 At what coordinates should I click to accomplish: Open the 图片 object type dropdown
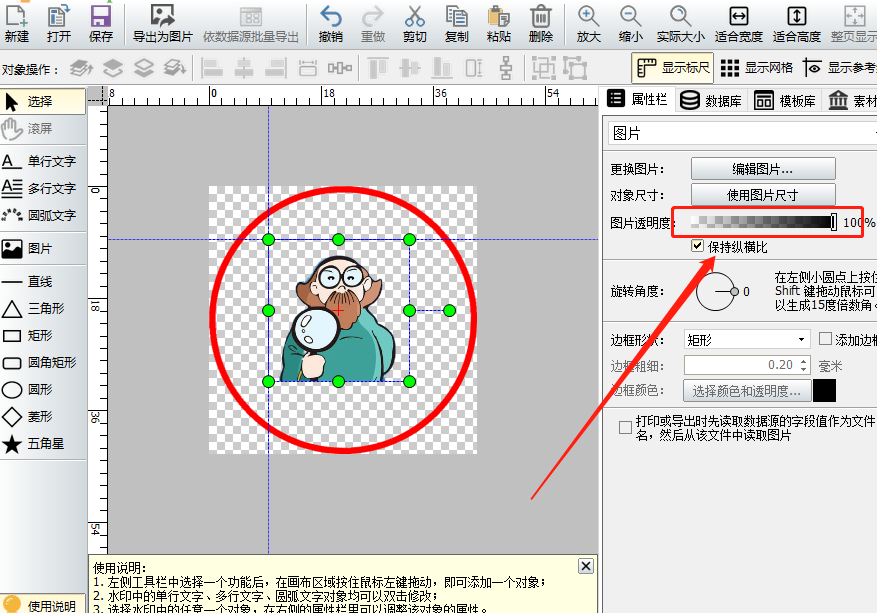tap(742, 133)
